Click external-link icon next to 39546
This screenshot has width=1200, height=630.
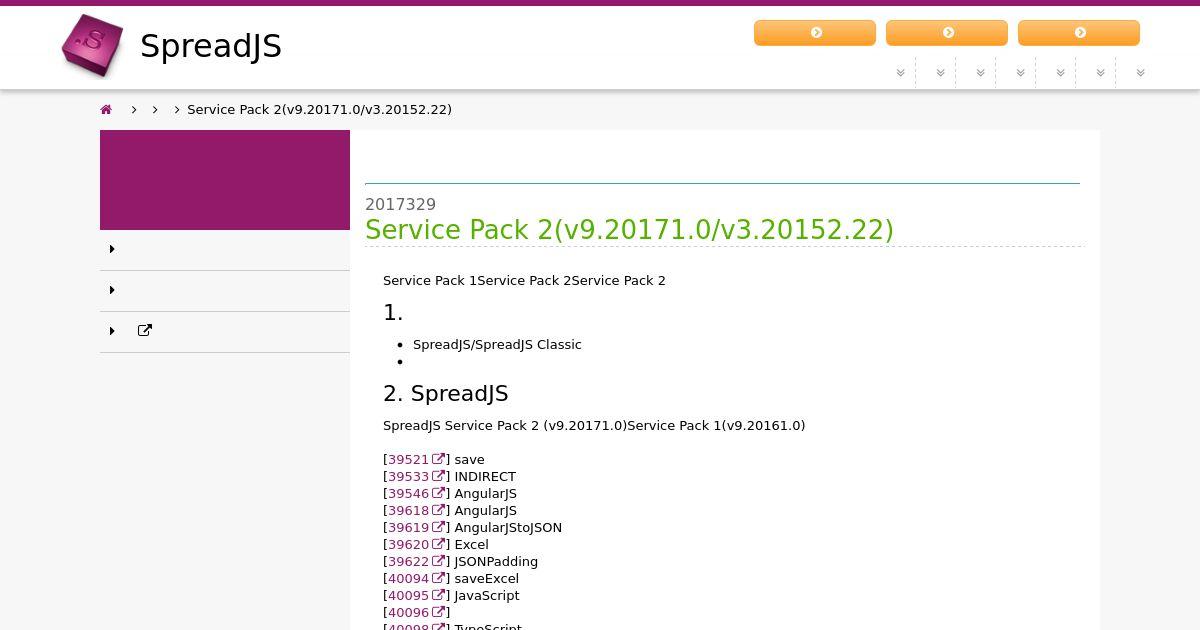tap(438, 493)
